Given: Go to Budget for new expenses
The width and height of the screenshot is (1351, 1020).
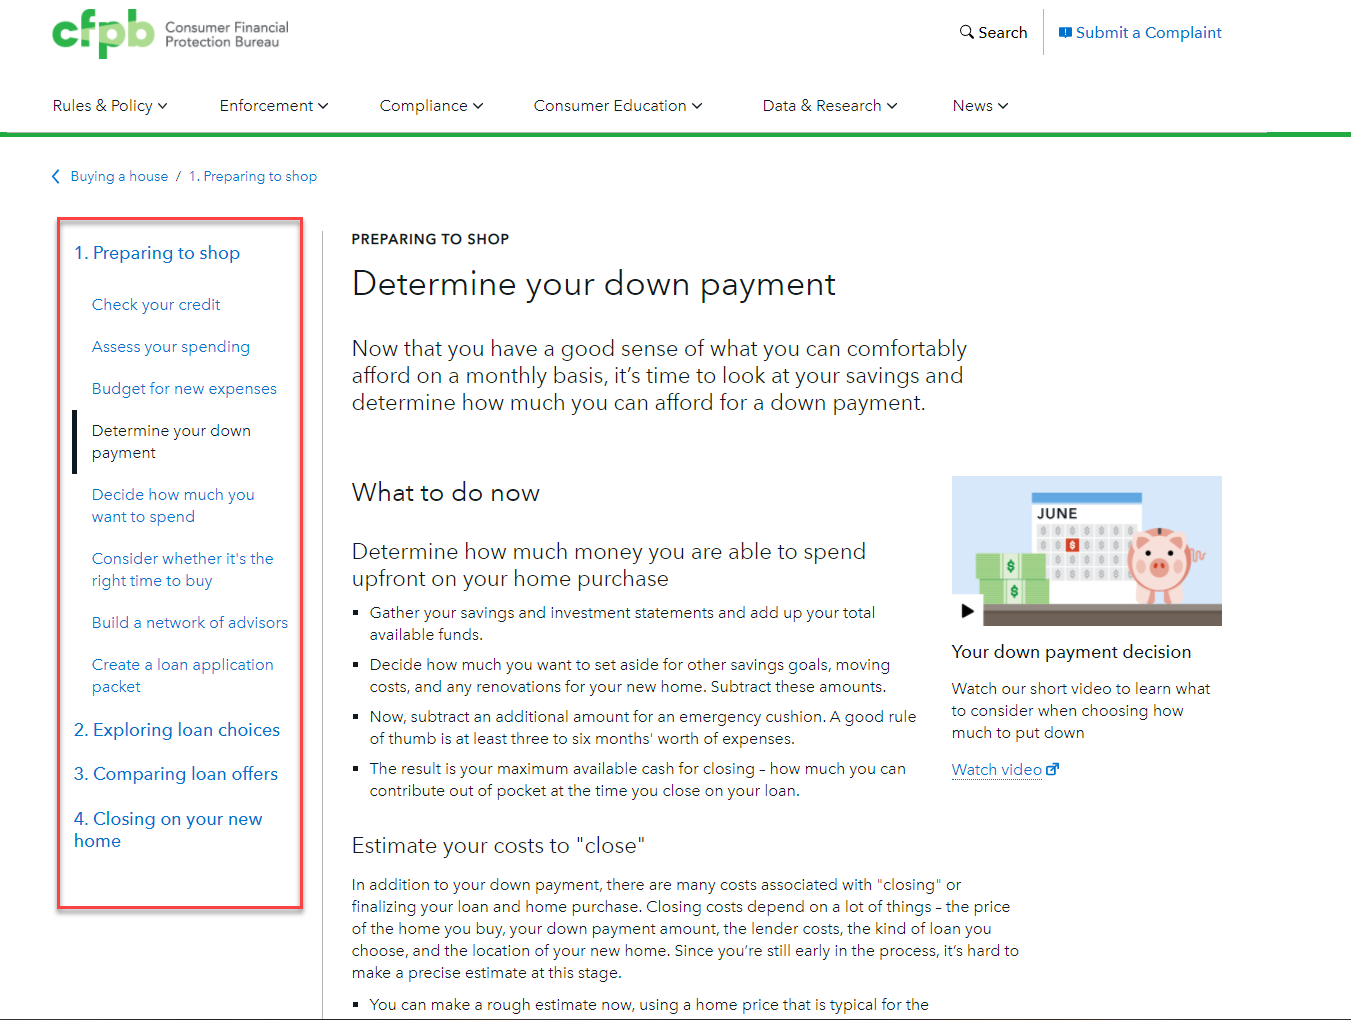Looking at the screenshot, I should click(184, 389).
